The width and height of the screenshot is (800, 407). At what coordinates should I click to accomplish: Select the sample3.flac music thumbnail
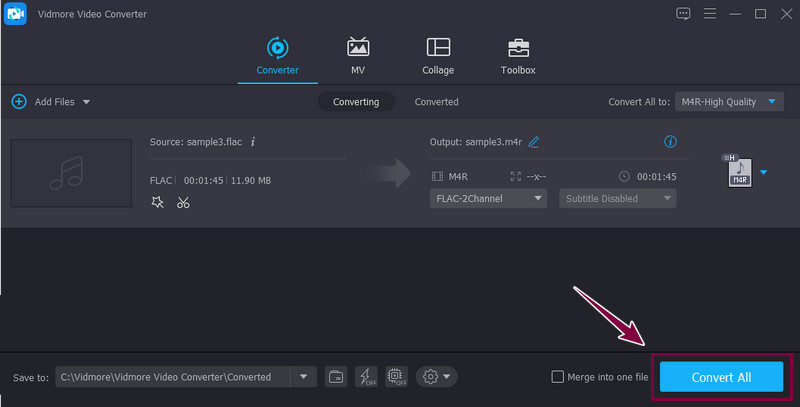tap(71, 173)
